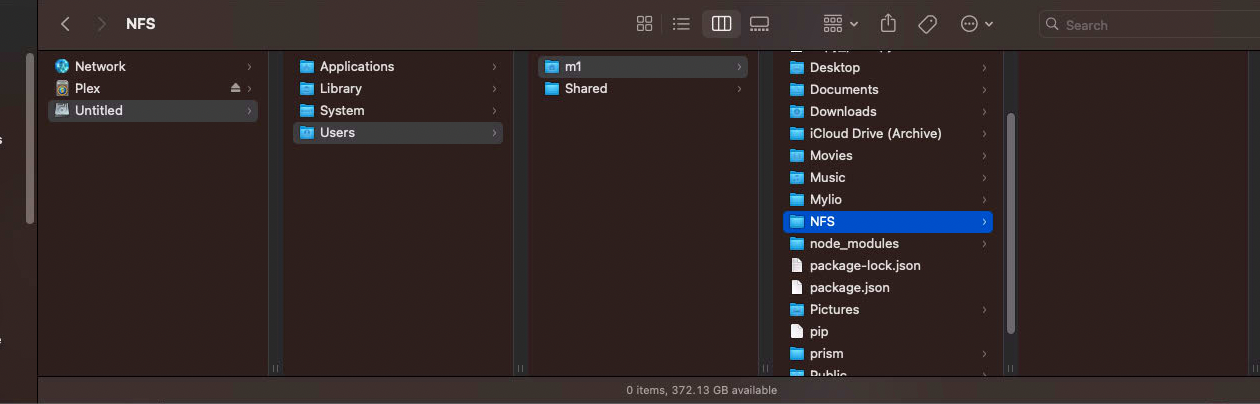
Task: Click the Share icon in toolbar
Action: tap(888, 24)
